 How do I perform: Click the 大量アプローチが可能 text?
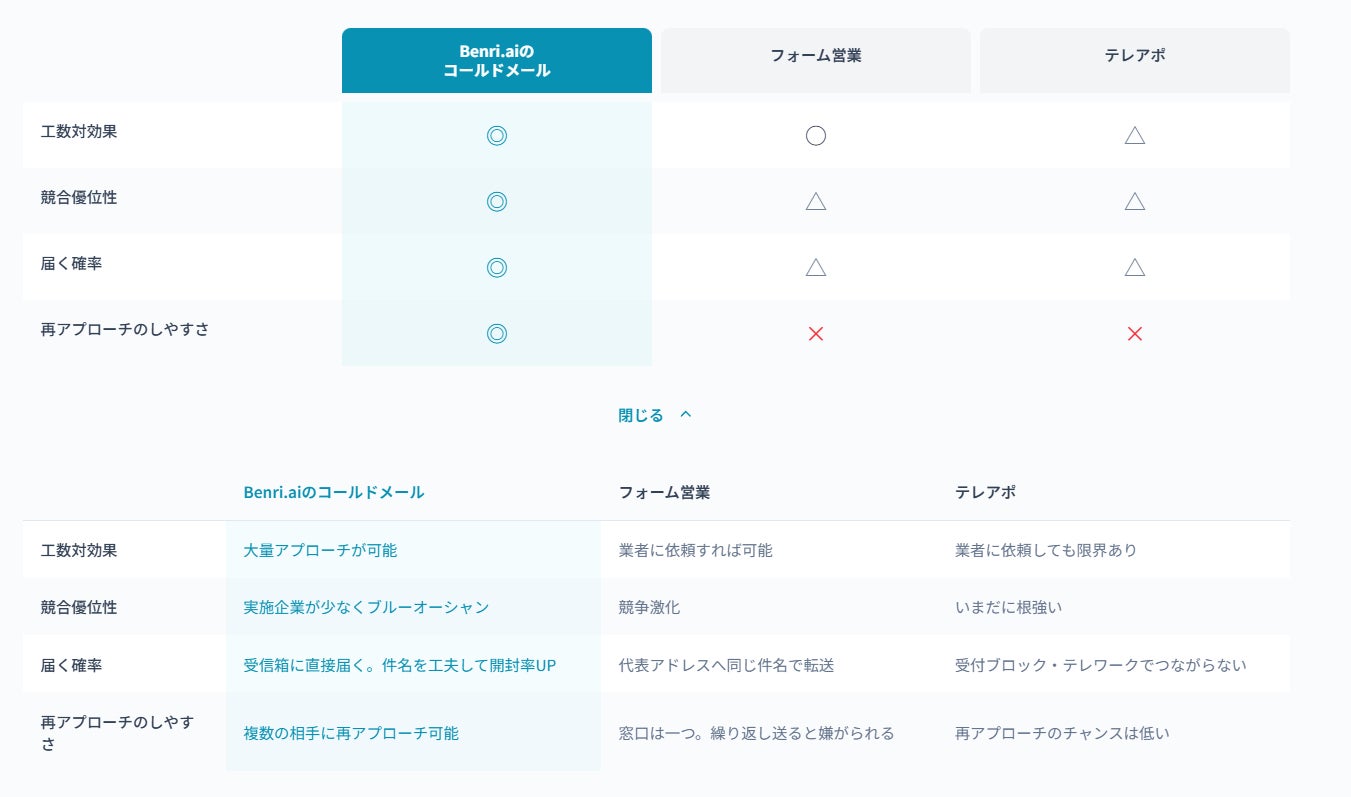click(x=320, y=550)
